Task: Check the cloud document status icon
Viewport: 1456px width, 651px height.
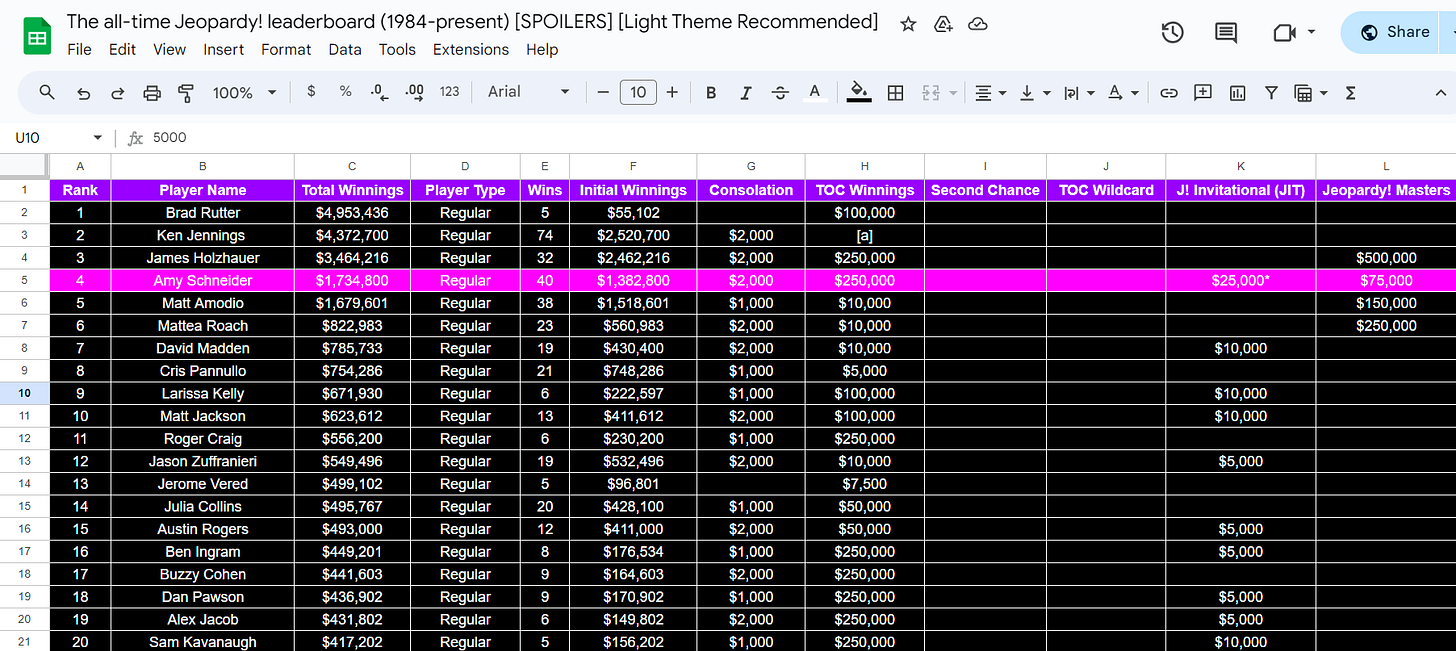Action: point(978,24)
